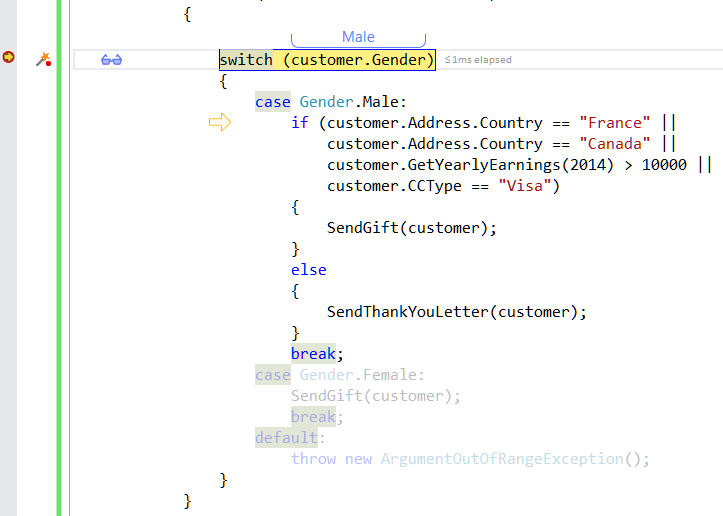Click "customer.CCType" in the condition
723x516 pixels.
tap(394, 186)
